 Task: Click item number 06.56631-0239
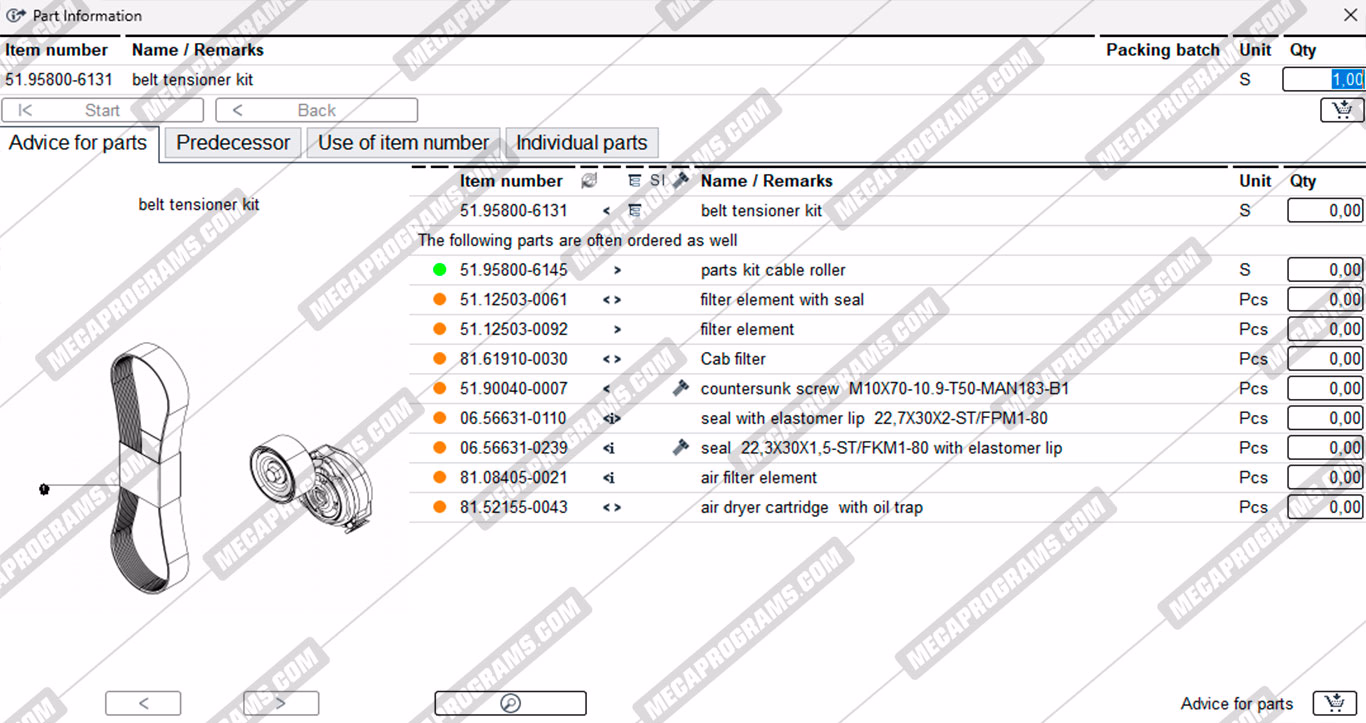(514, 448)
